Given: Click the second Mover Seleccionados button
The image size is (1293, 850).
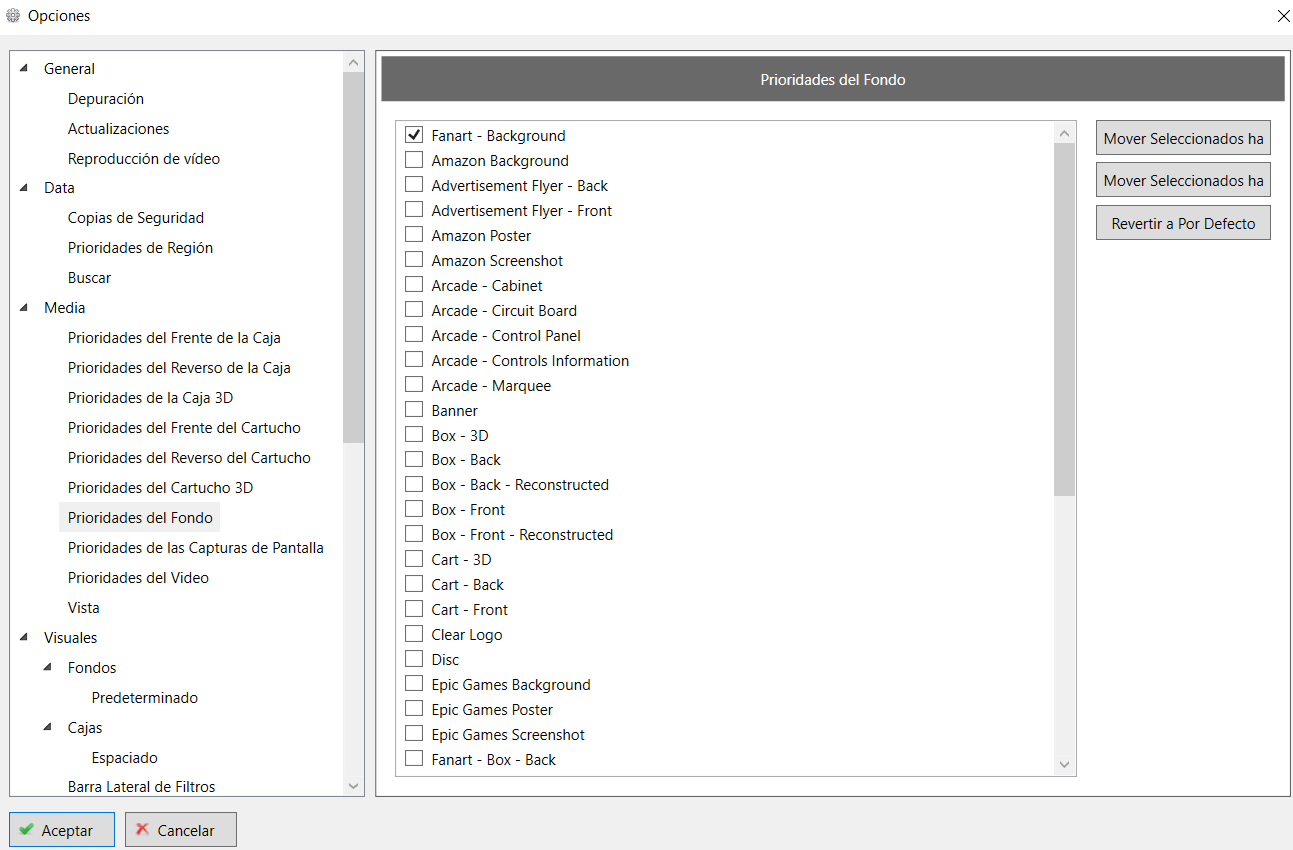Looking at the screenshot, I should [1183, 181].
